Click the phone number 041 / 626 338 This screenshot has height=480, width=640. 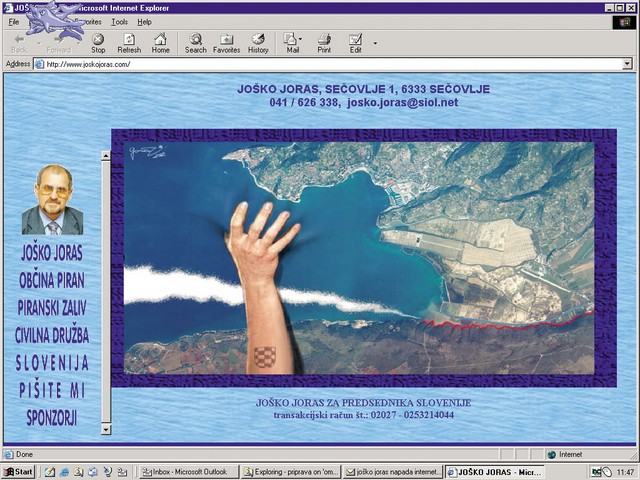point(303,102)
